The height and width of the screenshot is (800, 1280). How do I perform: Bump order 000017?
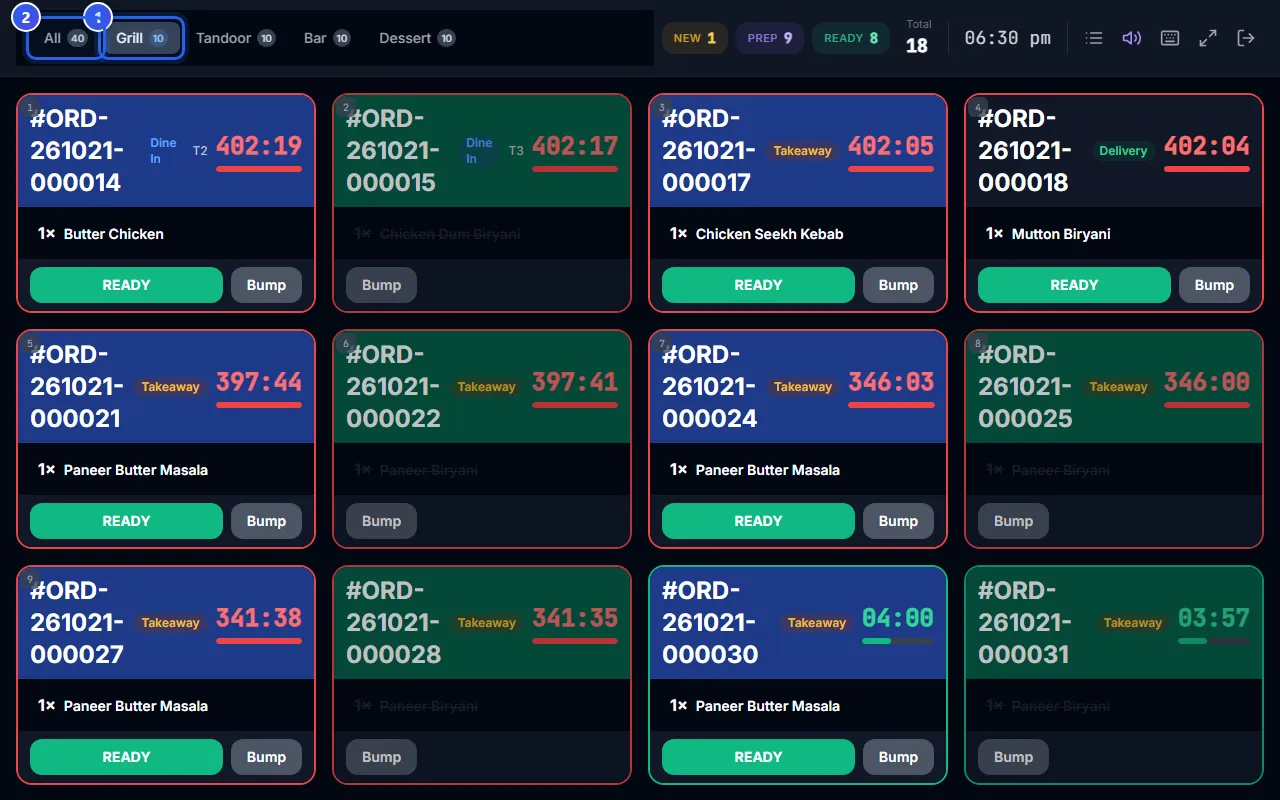898,285
